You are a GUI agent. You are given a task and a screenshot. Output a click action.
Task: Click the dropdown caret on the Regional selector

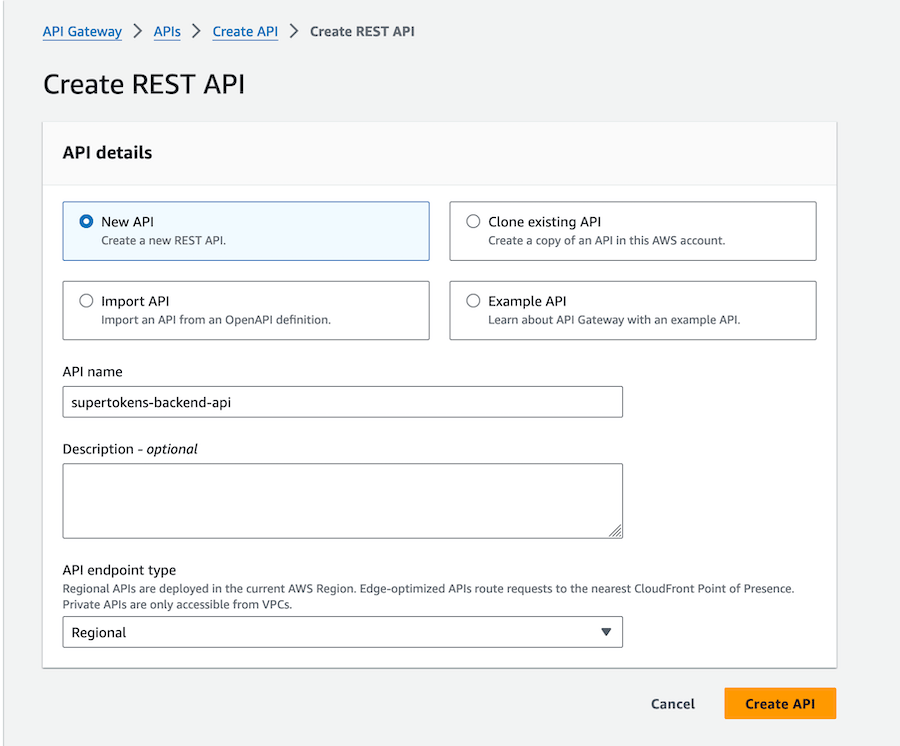[607, 632]
